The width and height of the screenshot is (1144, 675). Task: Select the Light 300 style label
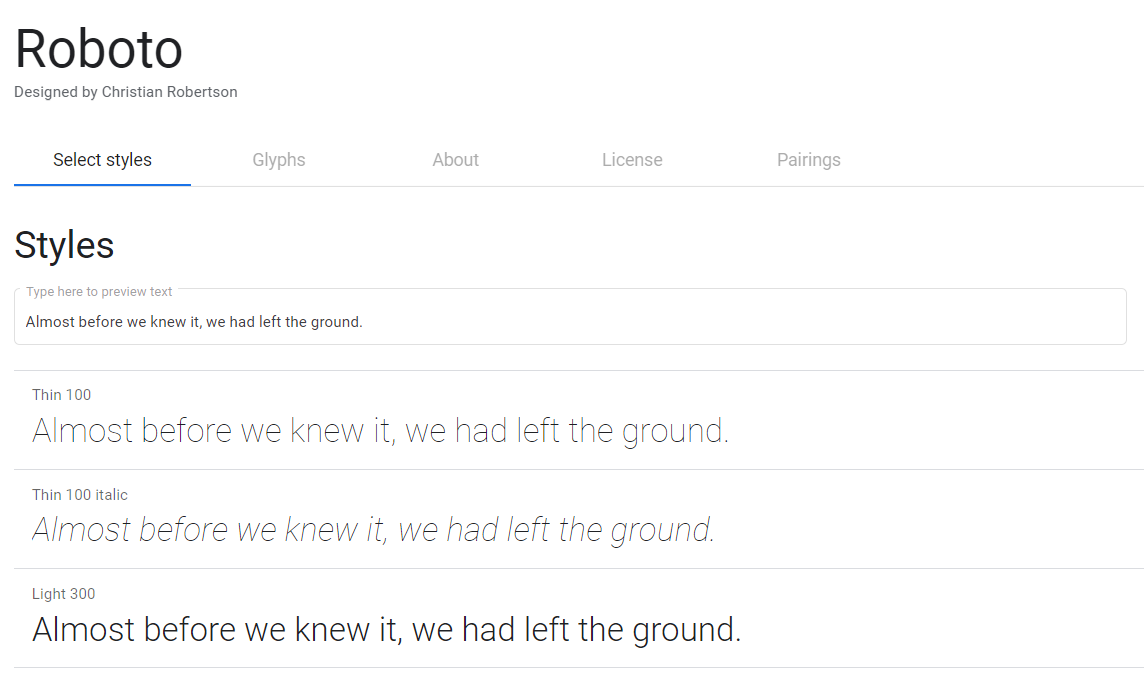[63, 594]
